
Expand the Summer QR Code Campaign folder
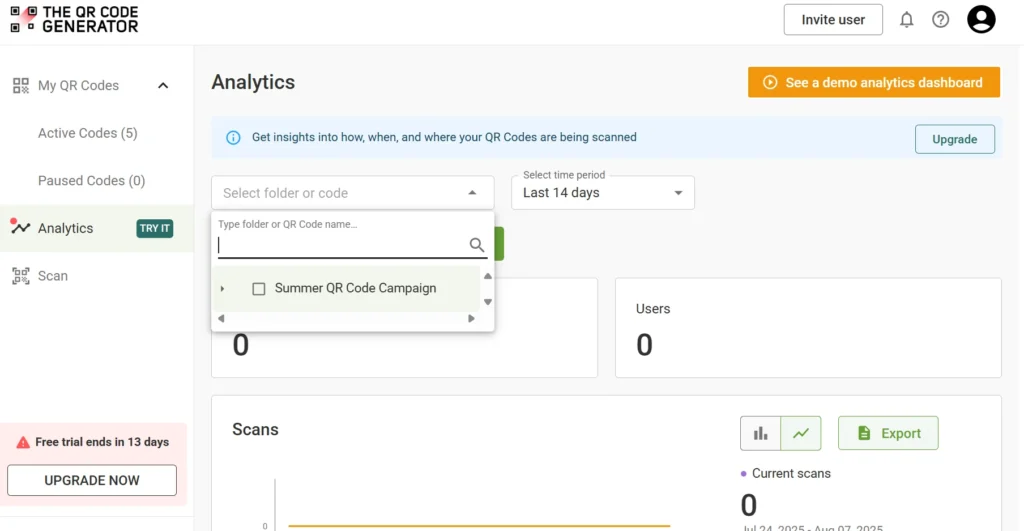point(222,289)
